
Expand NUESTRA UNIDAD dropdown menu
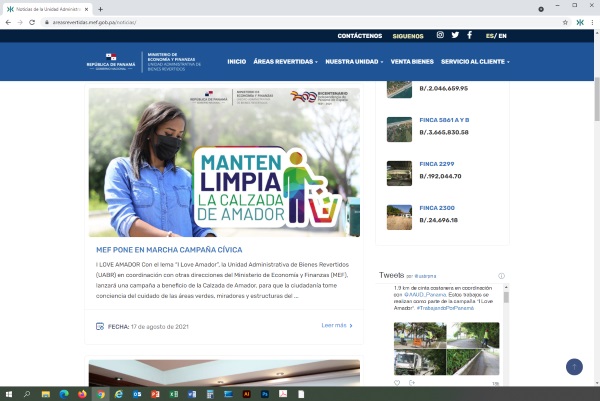coord(354,61)
